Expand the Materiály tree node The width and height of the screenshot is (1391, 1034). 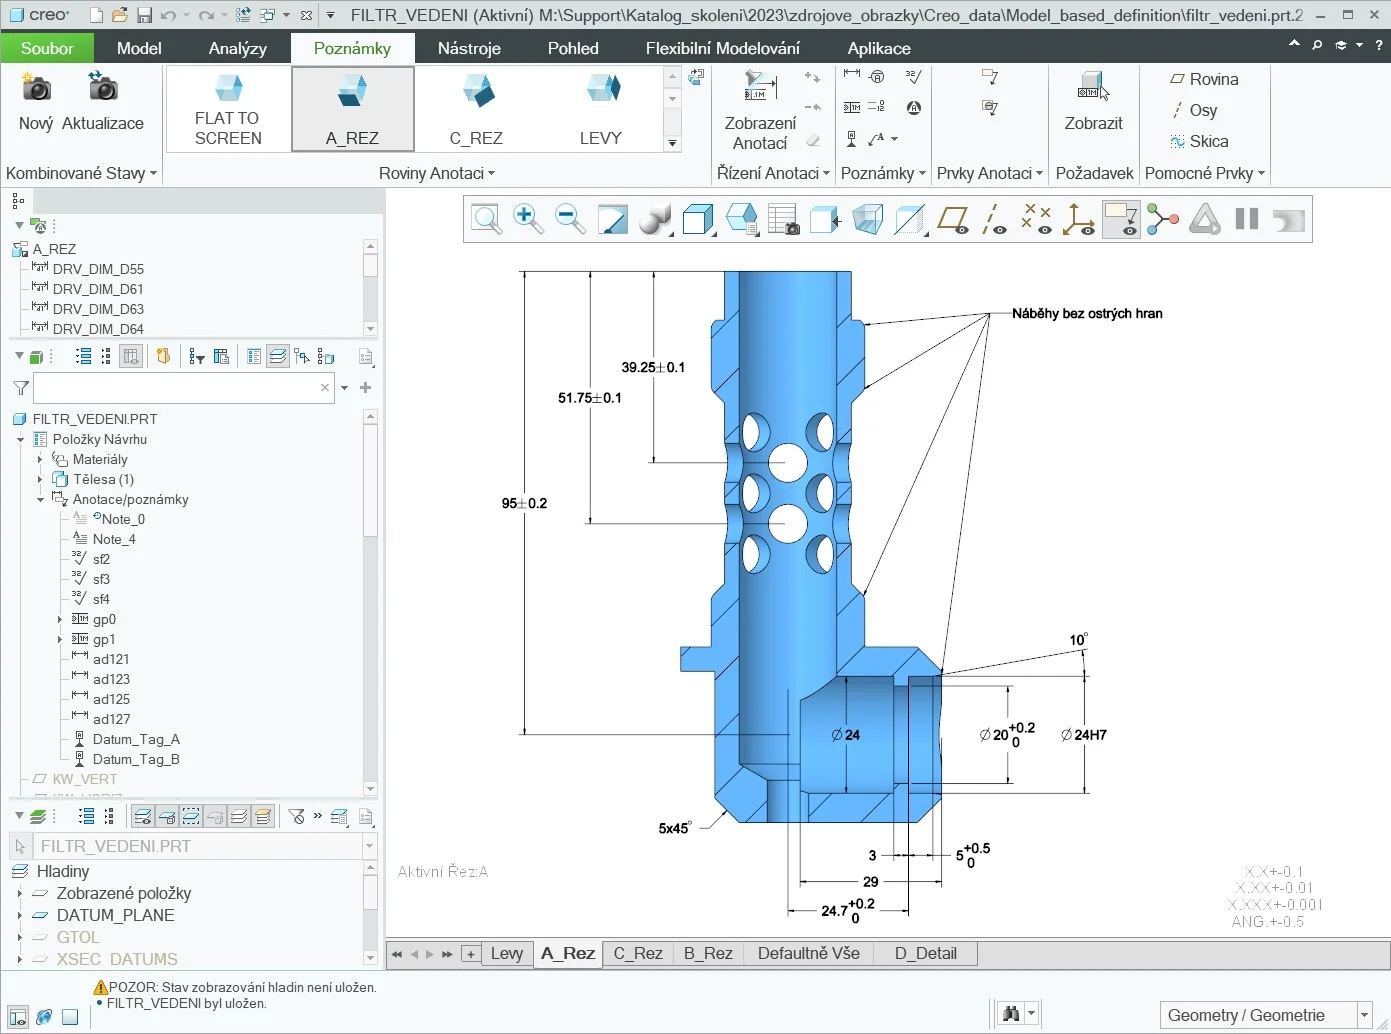click(40, 459)
